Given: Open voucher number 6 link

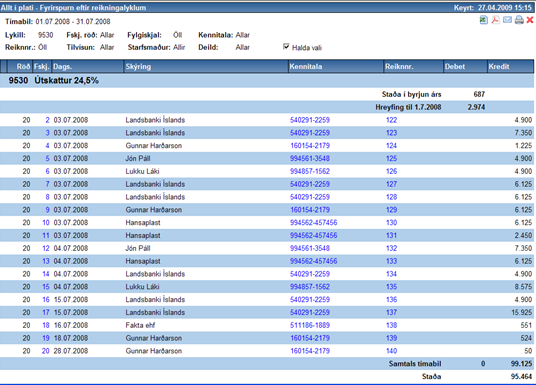Looking at the screenshot, I should (x=47, y=171).
